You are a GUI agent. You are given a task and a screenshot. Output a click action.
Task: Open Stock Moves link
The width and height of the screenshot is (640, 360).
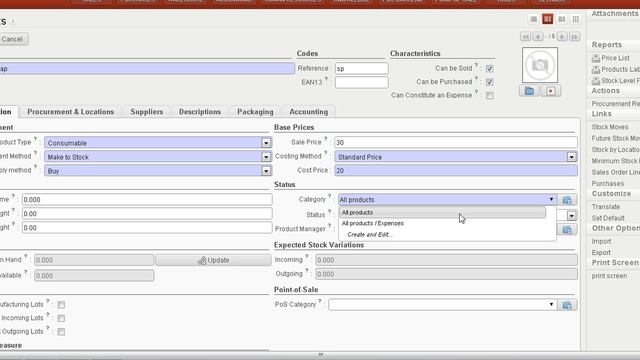tap(610, 127)
